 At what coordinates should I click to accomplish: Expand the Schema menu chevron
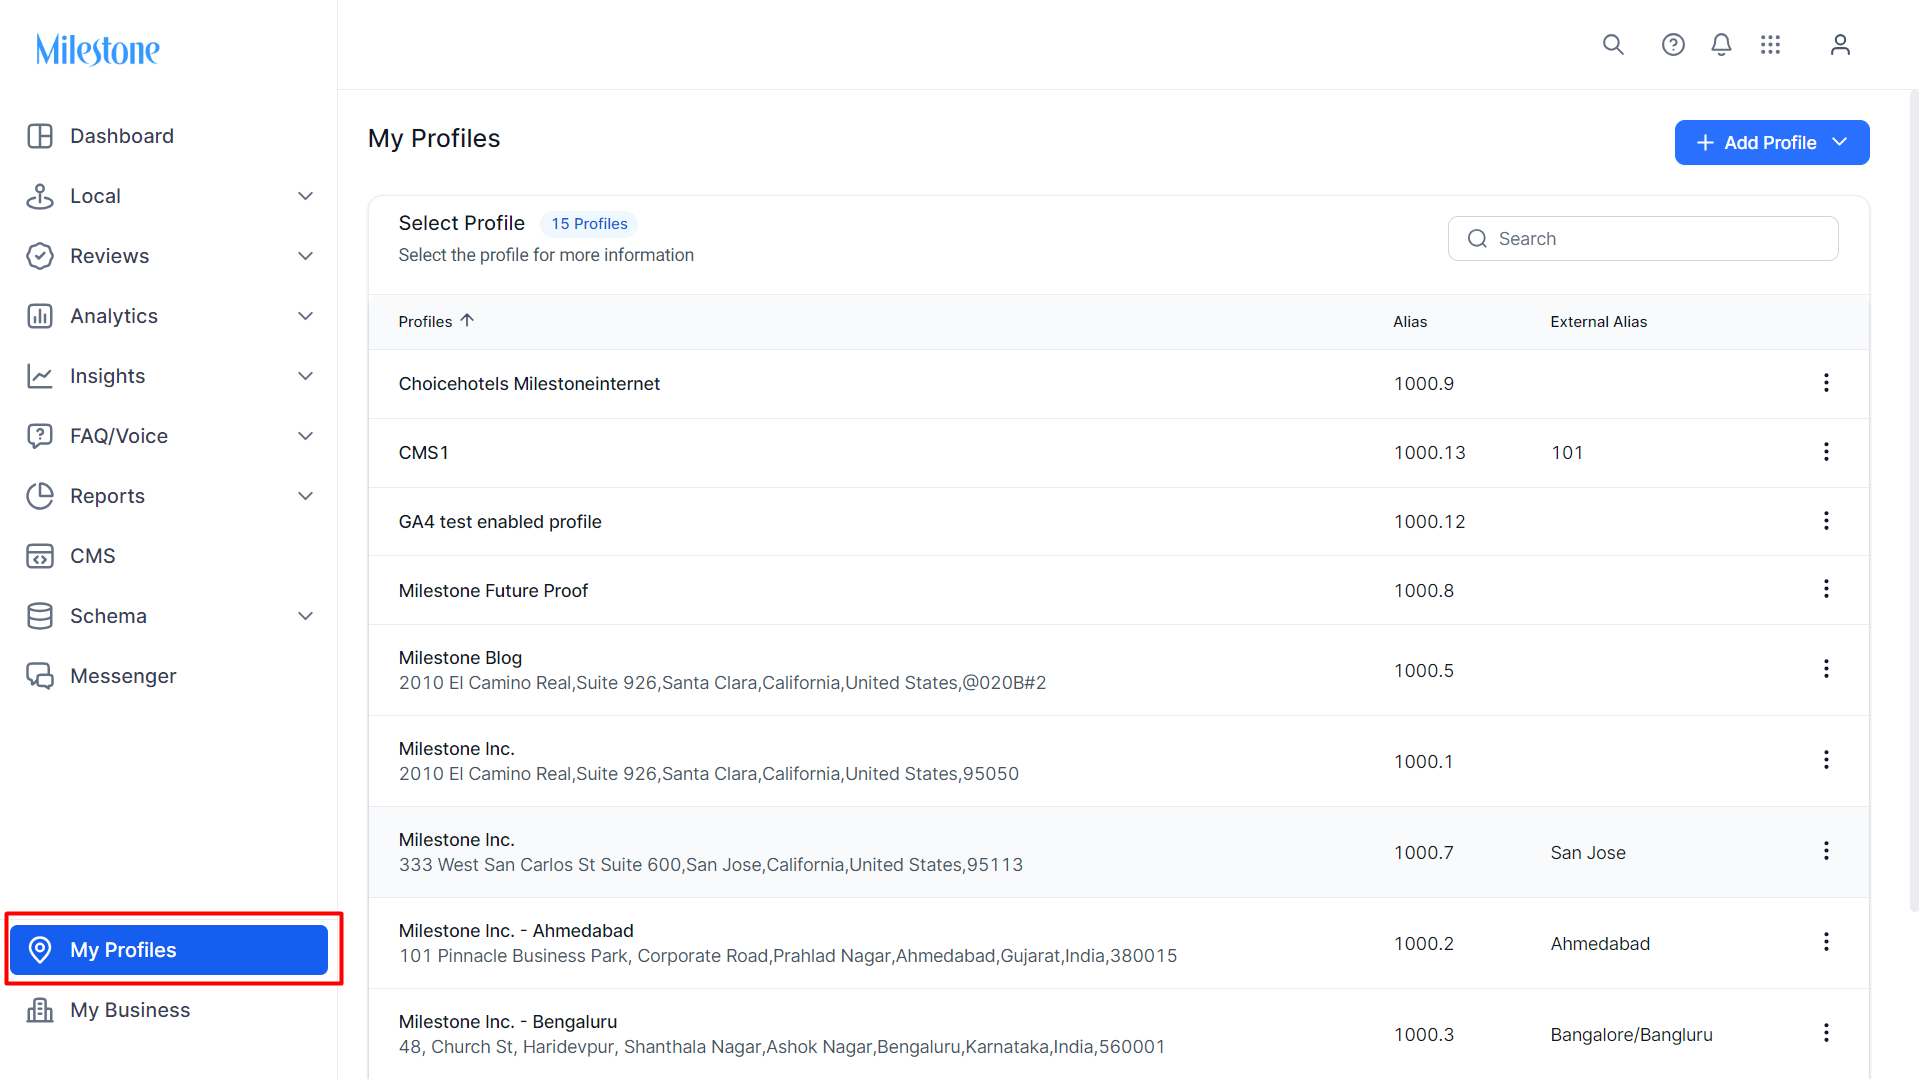[306, 616]
